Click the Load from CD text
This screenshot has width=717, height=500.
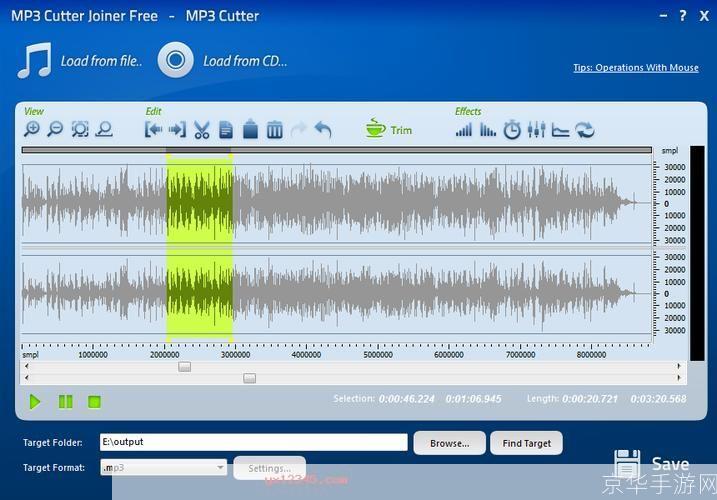pyautogui.click(x=245, y=61)
